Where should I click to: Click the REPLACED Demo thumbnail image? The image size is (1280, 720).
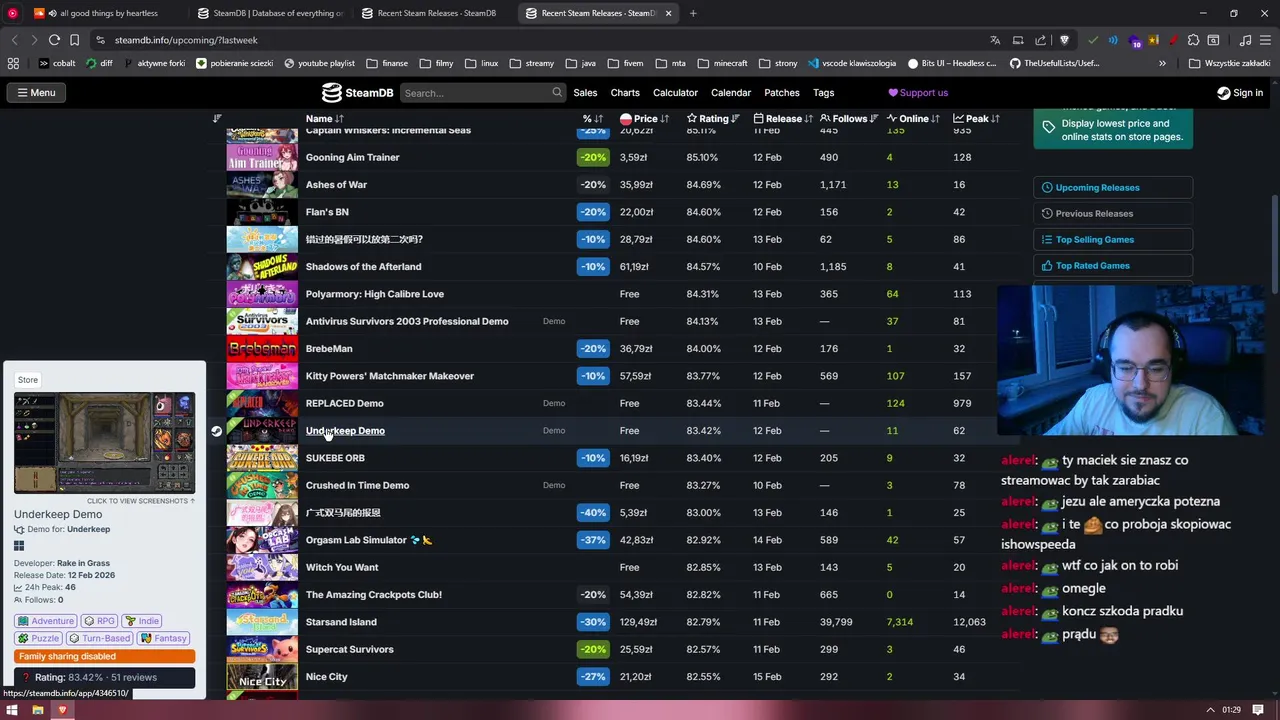click(262, 404)
